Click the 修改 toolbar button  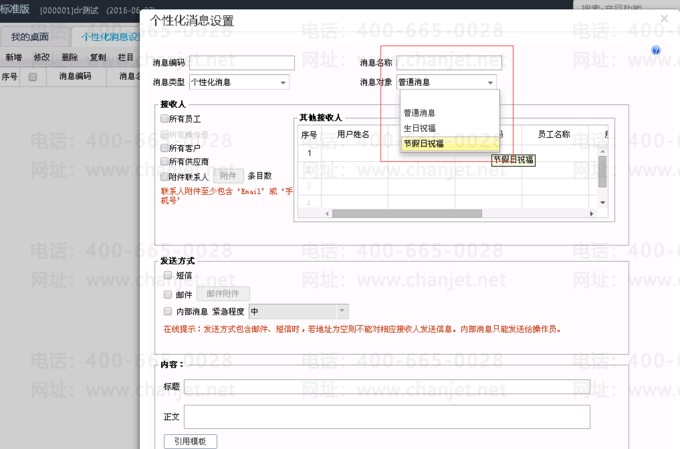tap(42, 57)
